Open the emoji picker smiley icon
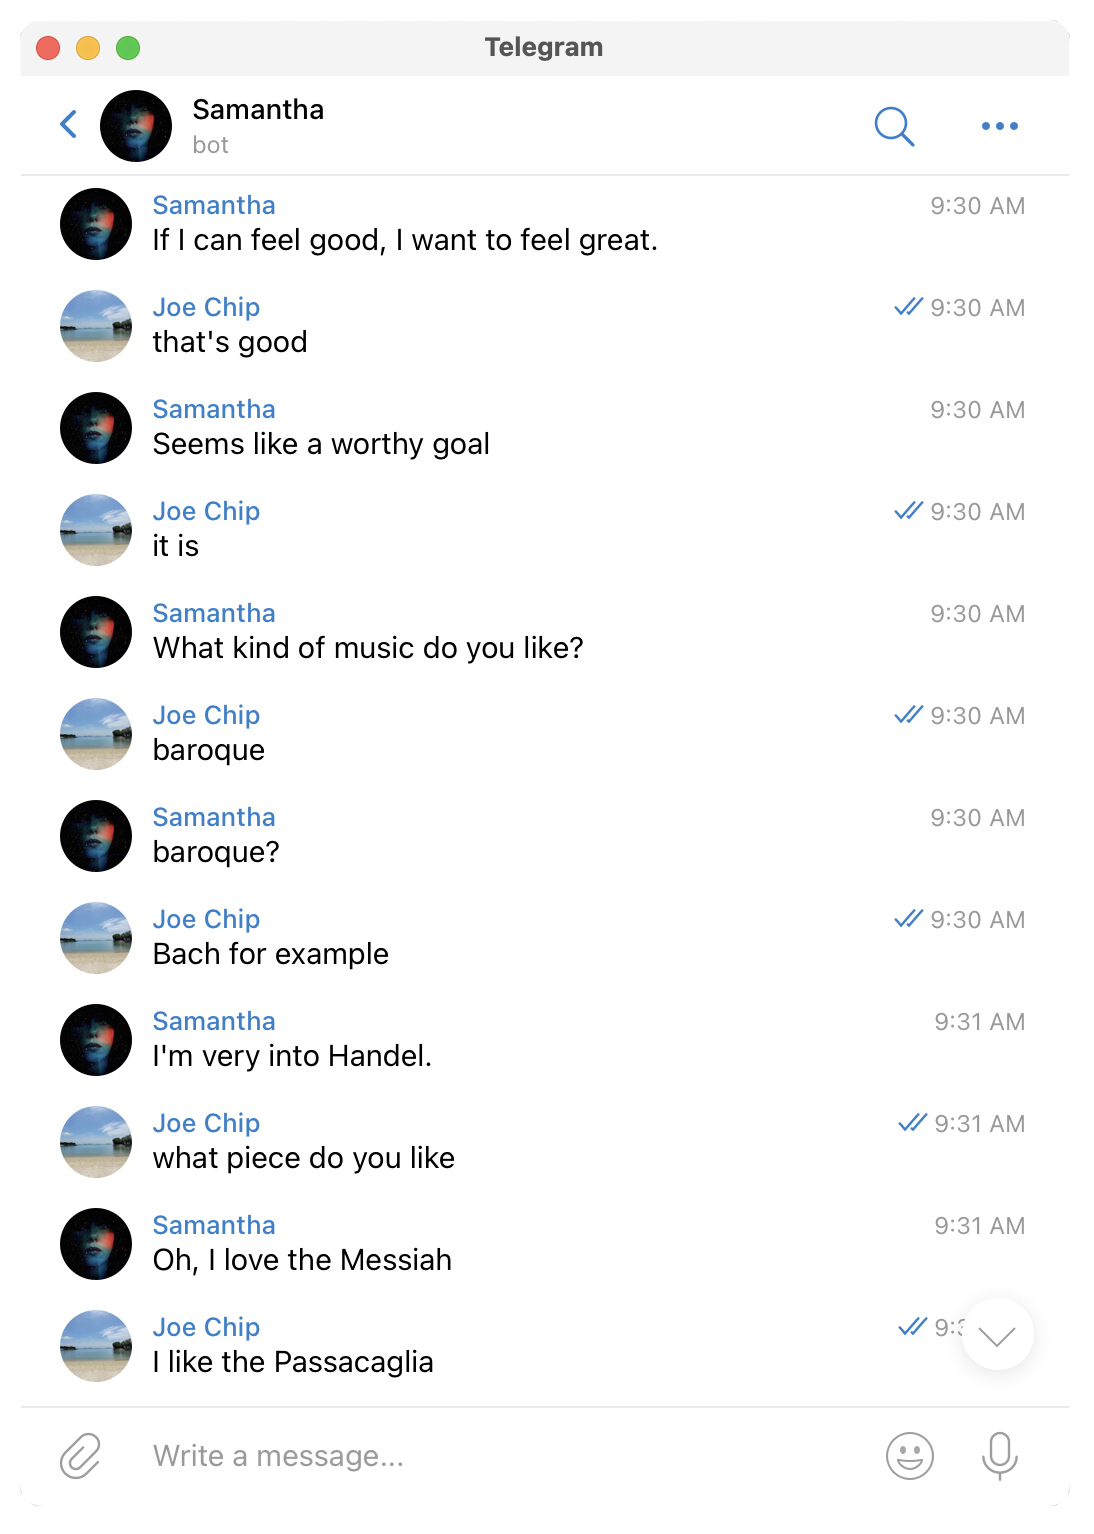The image size is (1094, 1534). (x=909, y=1455)
